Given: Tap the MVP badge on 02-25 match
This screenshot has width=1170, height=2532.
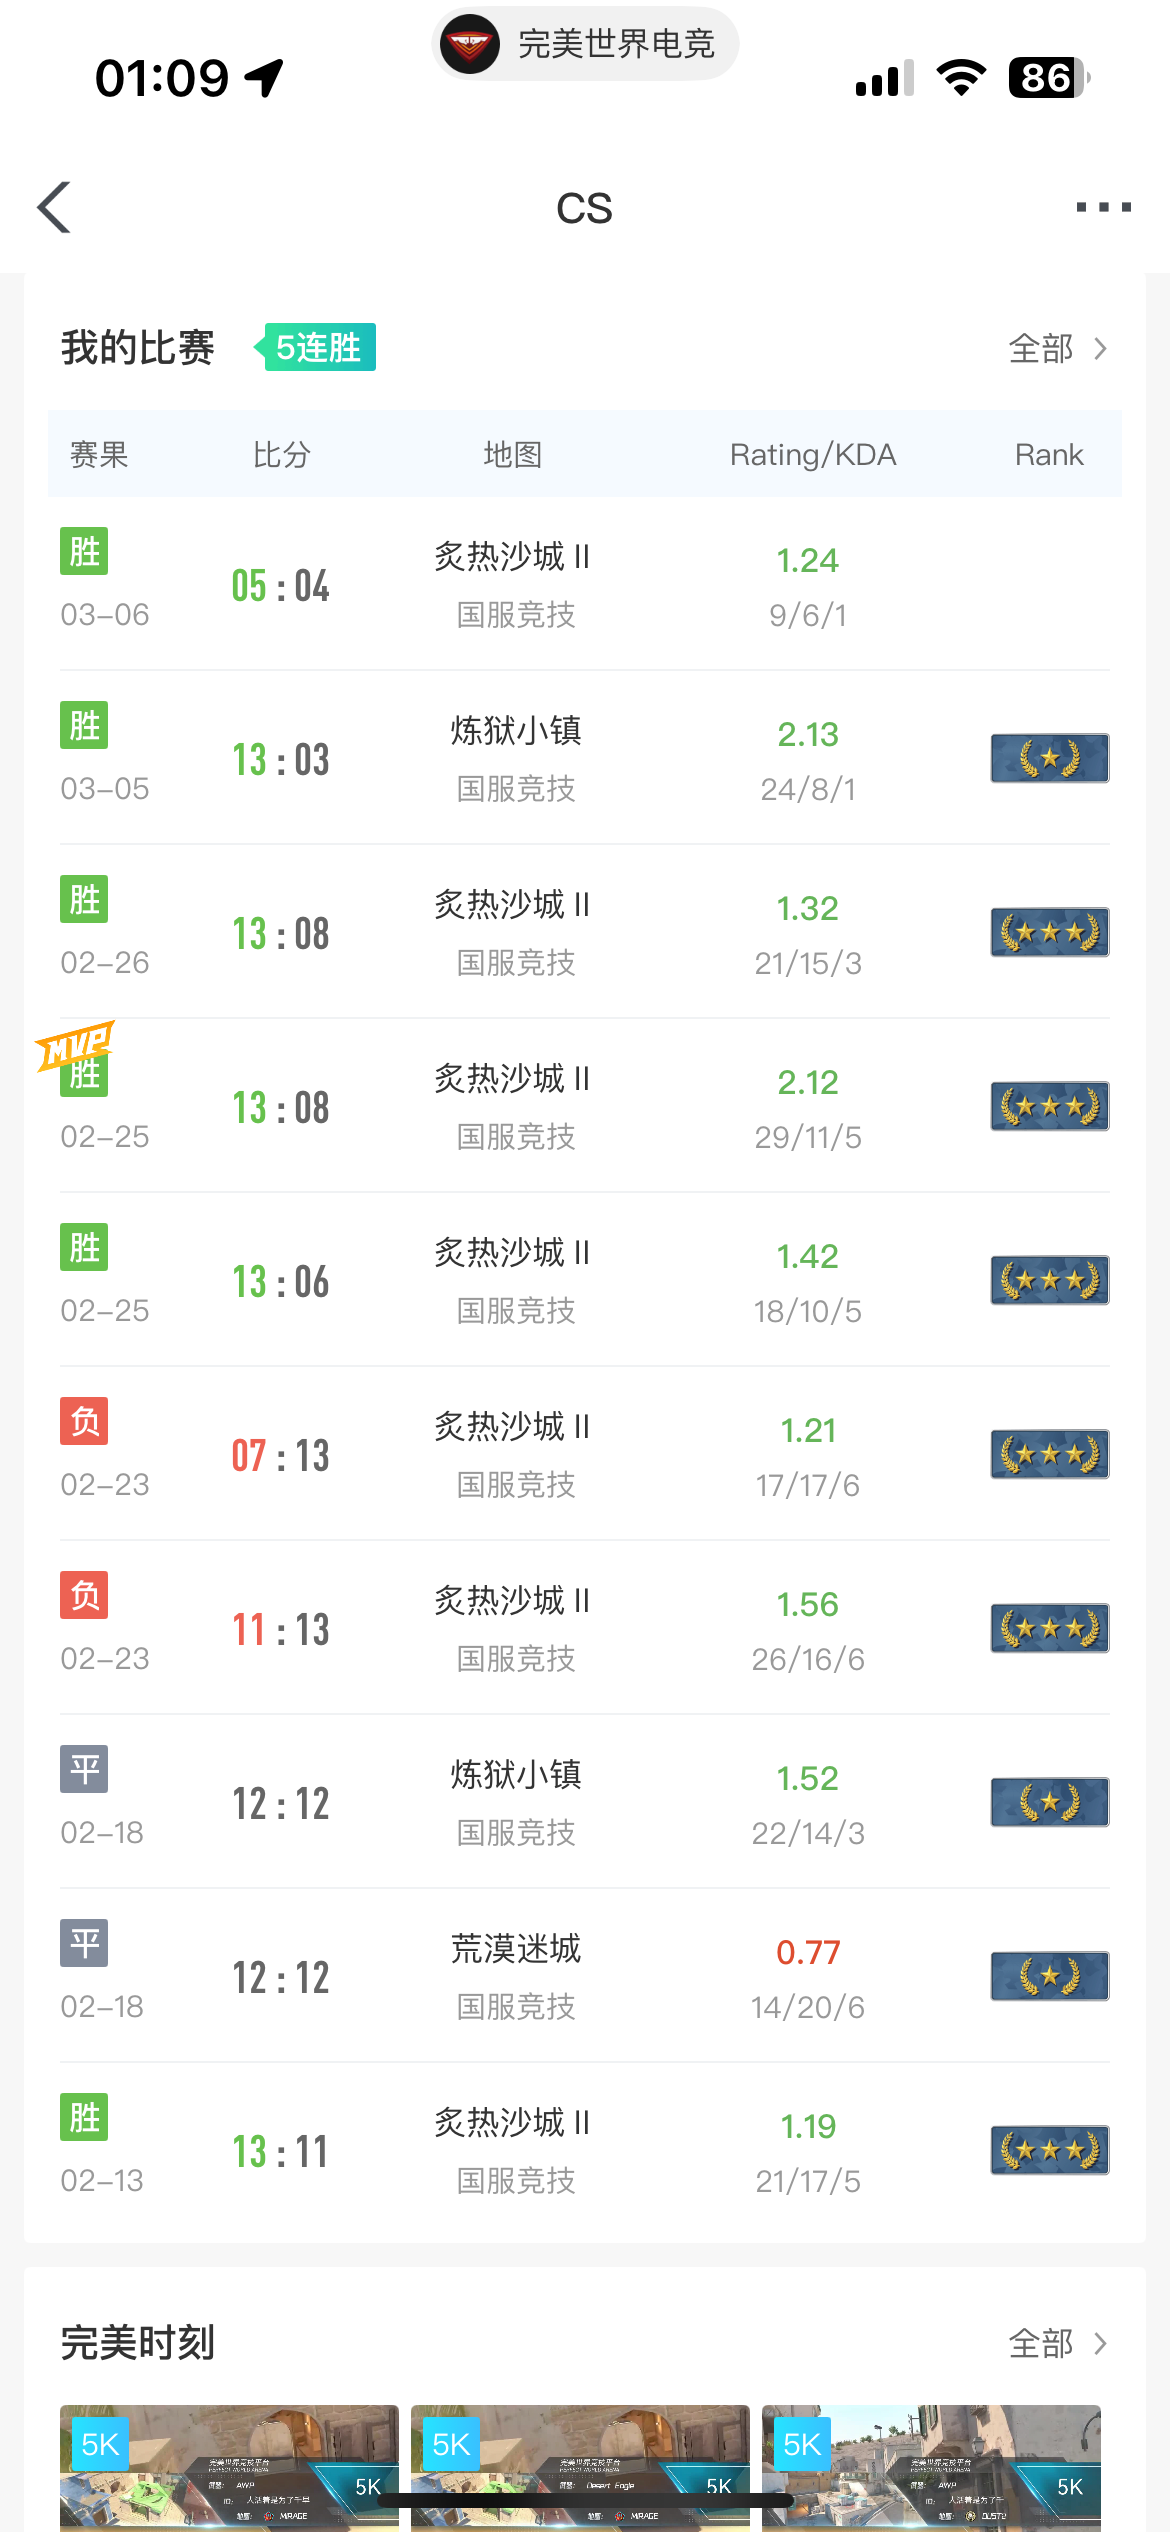Looking at the screenshot, I should 74,1045.
